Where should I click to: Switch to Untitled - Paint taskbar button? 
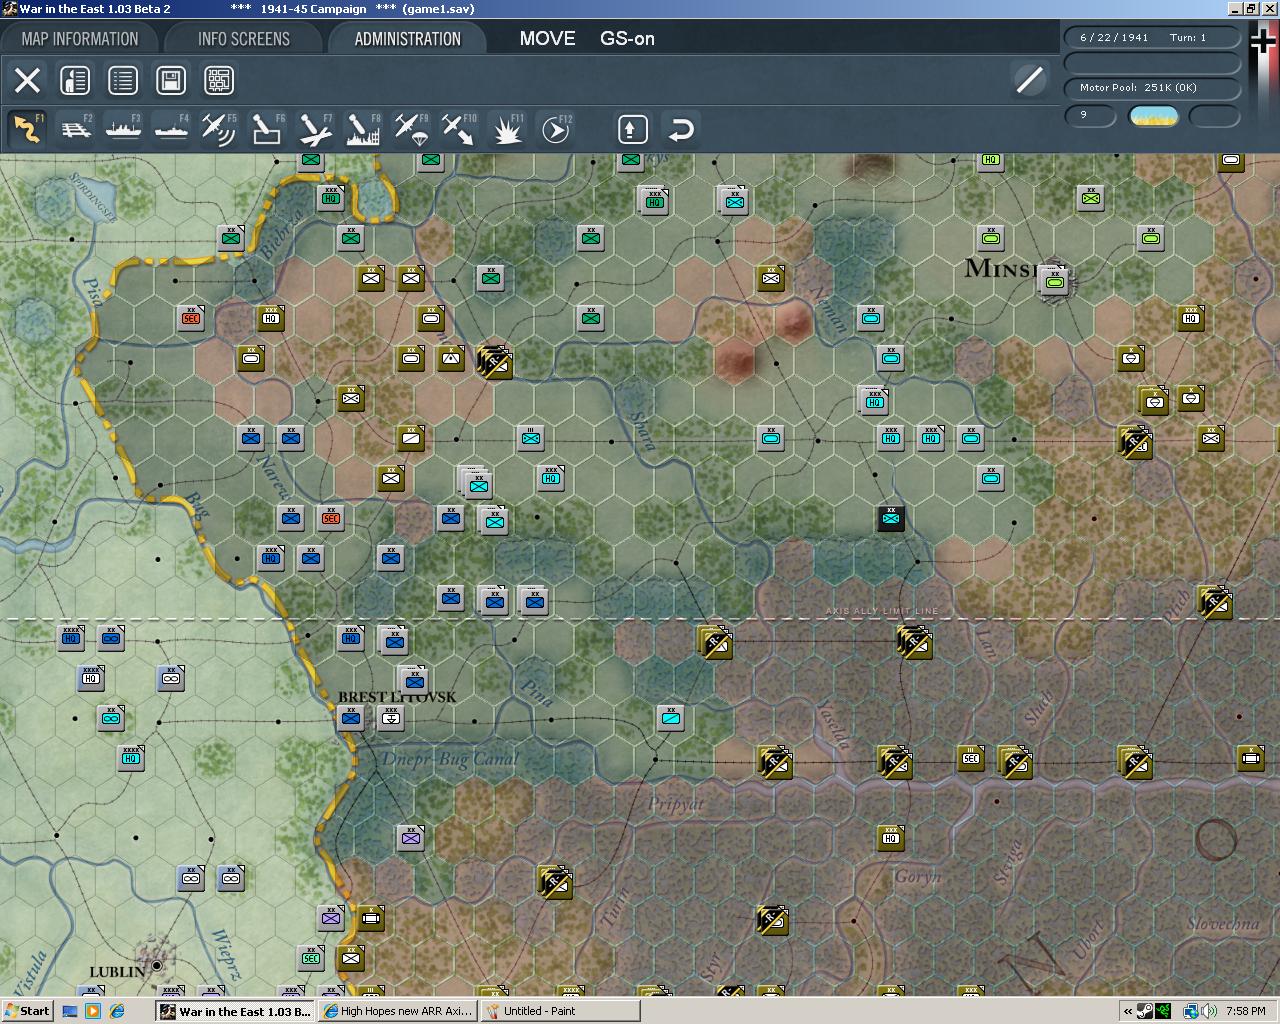point(560,1011)
